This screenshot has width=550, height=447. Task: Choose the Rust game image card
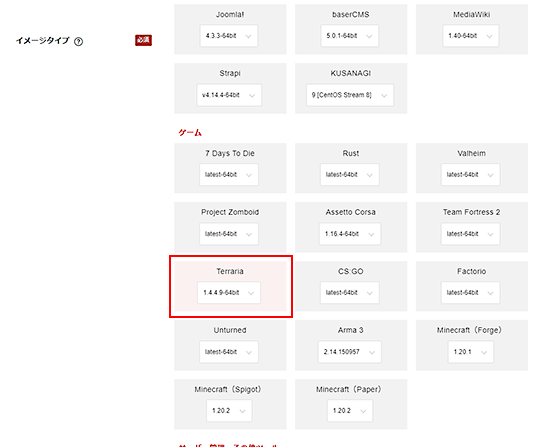point(351,168)
